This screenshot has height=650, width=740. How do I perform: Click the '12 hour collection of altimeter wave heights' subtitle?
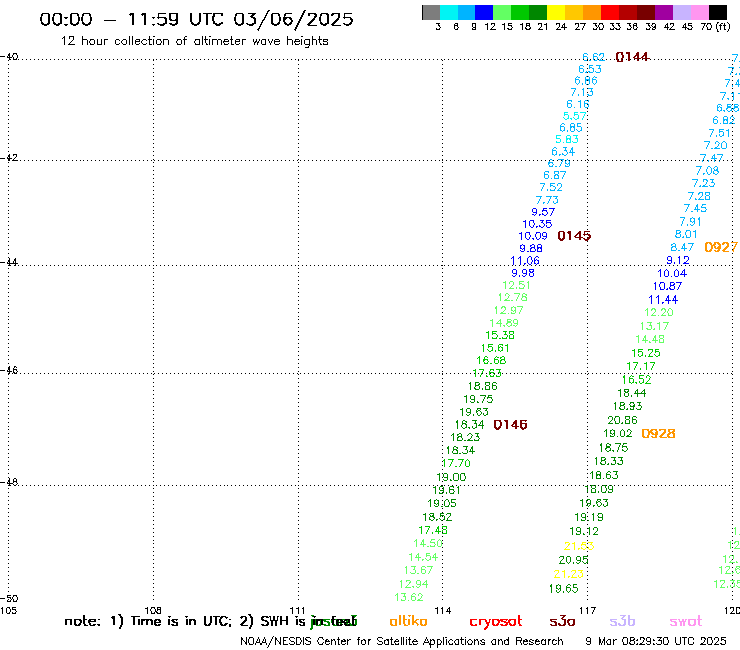coord(194,41)
